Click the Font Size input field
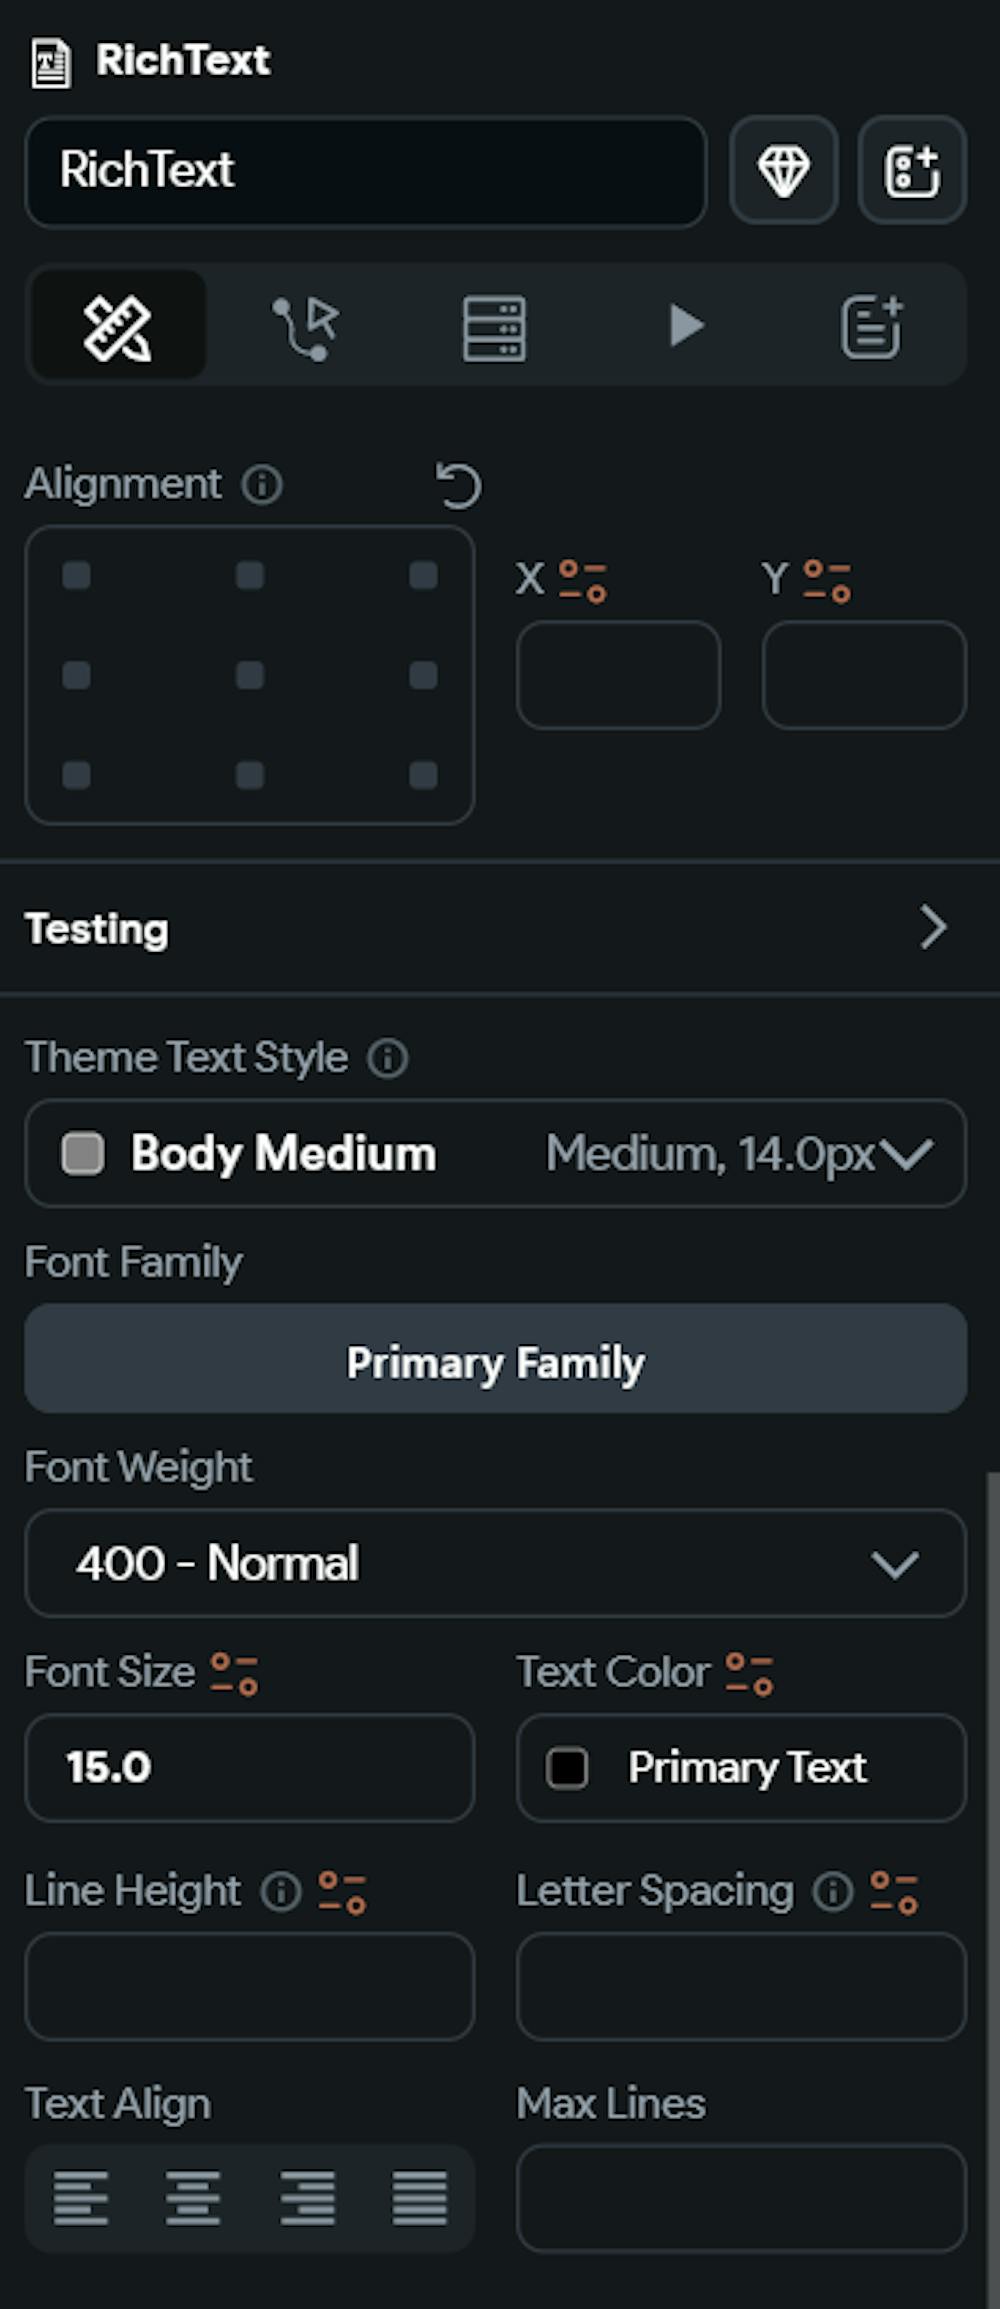1000x2309 pixels. click(x=250, y=1768)
